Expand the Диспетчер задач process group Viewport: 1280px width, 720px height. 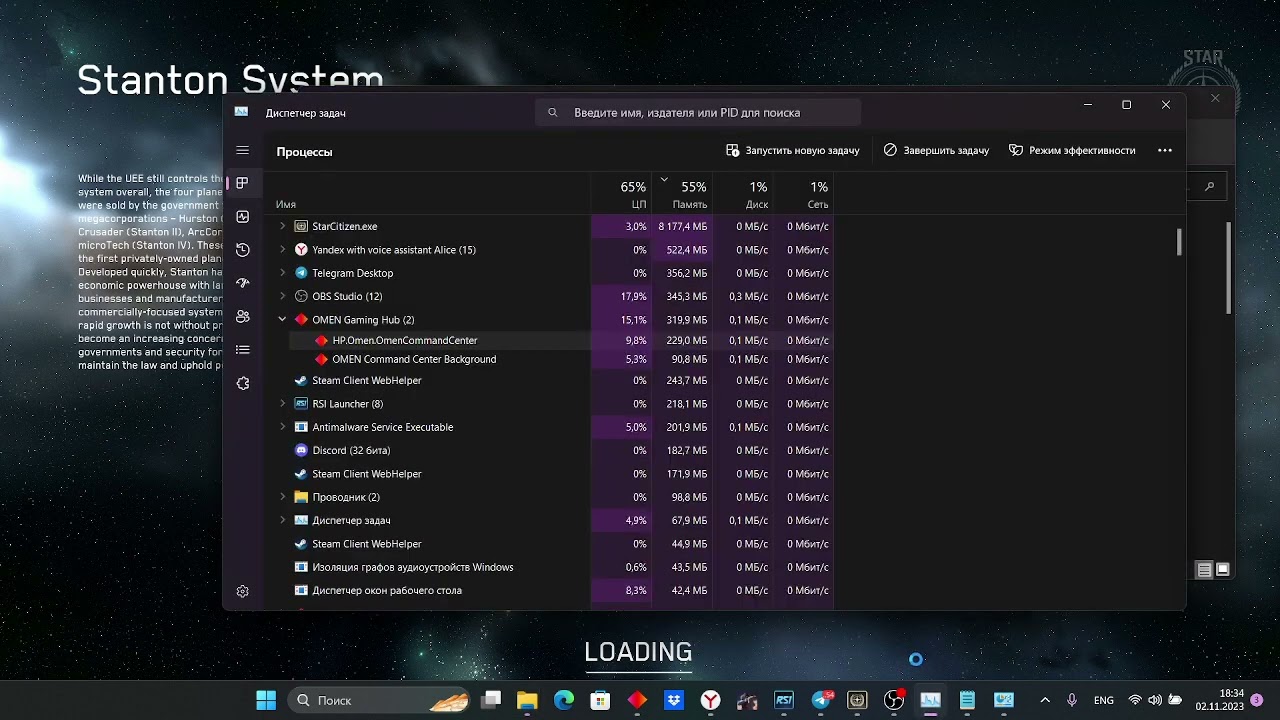282,520
